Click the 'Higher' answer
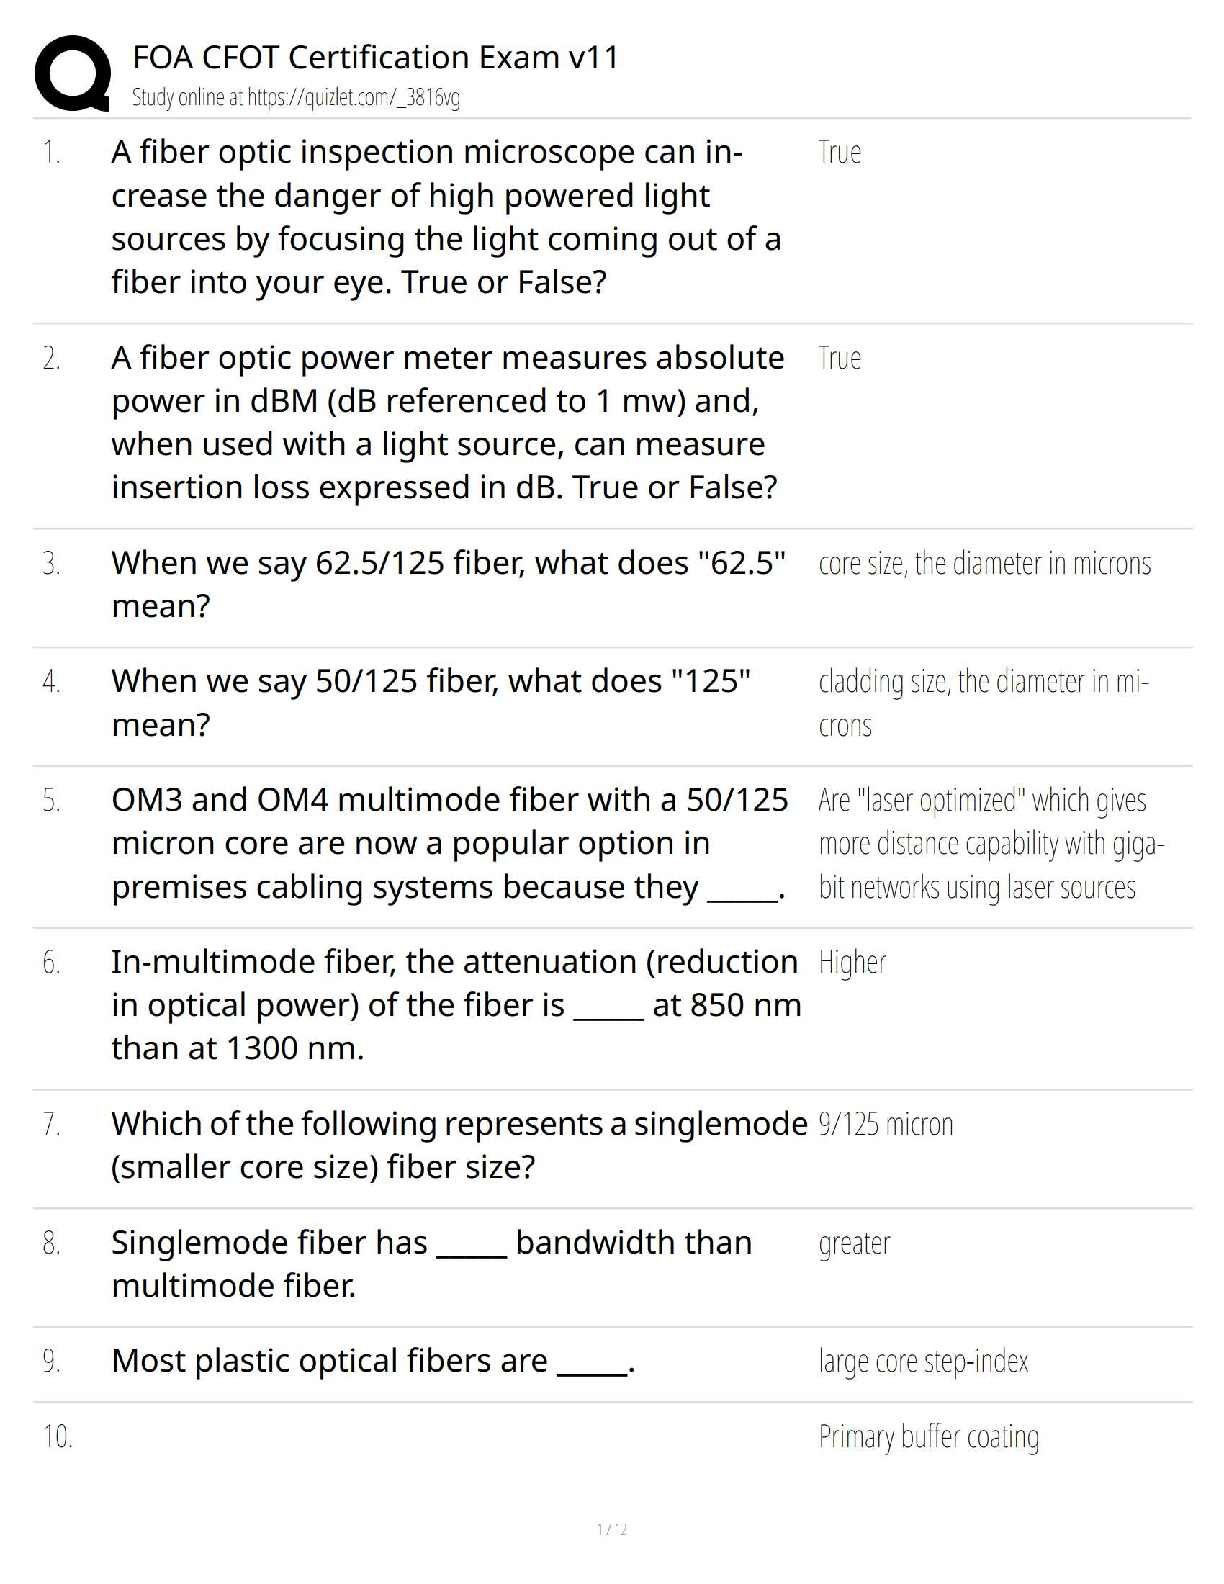The image size is (1224, 1584). pos(852,963)
